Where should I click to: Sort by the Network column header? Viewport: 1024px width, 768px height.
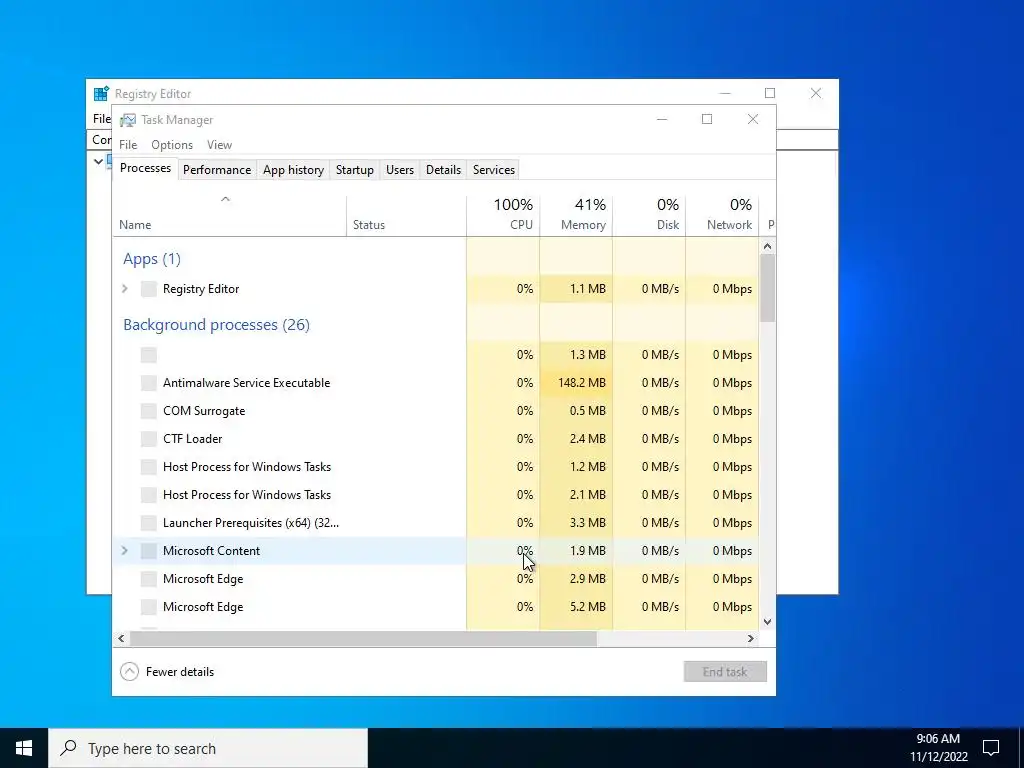tap(722, 216)
